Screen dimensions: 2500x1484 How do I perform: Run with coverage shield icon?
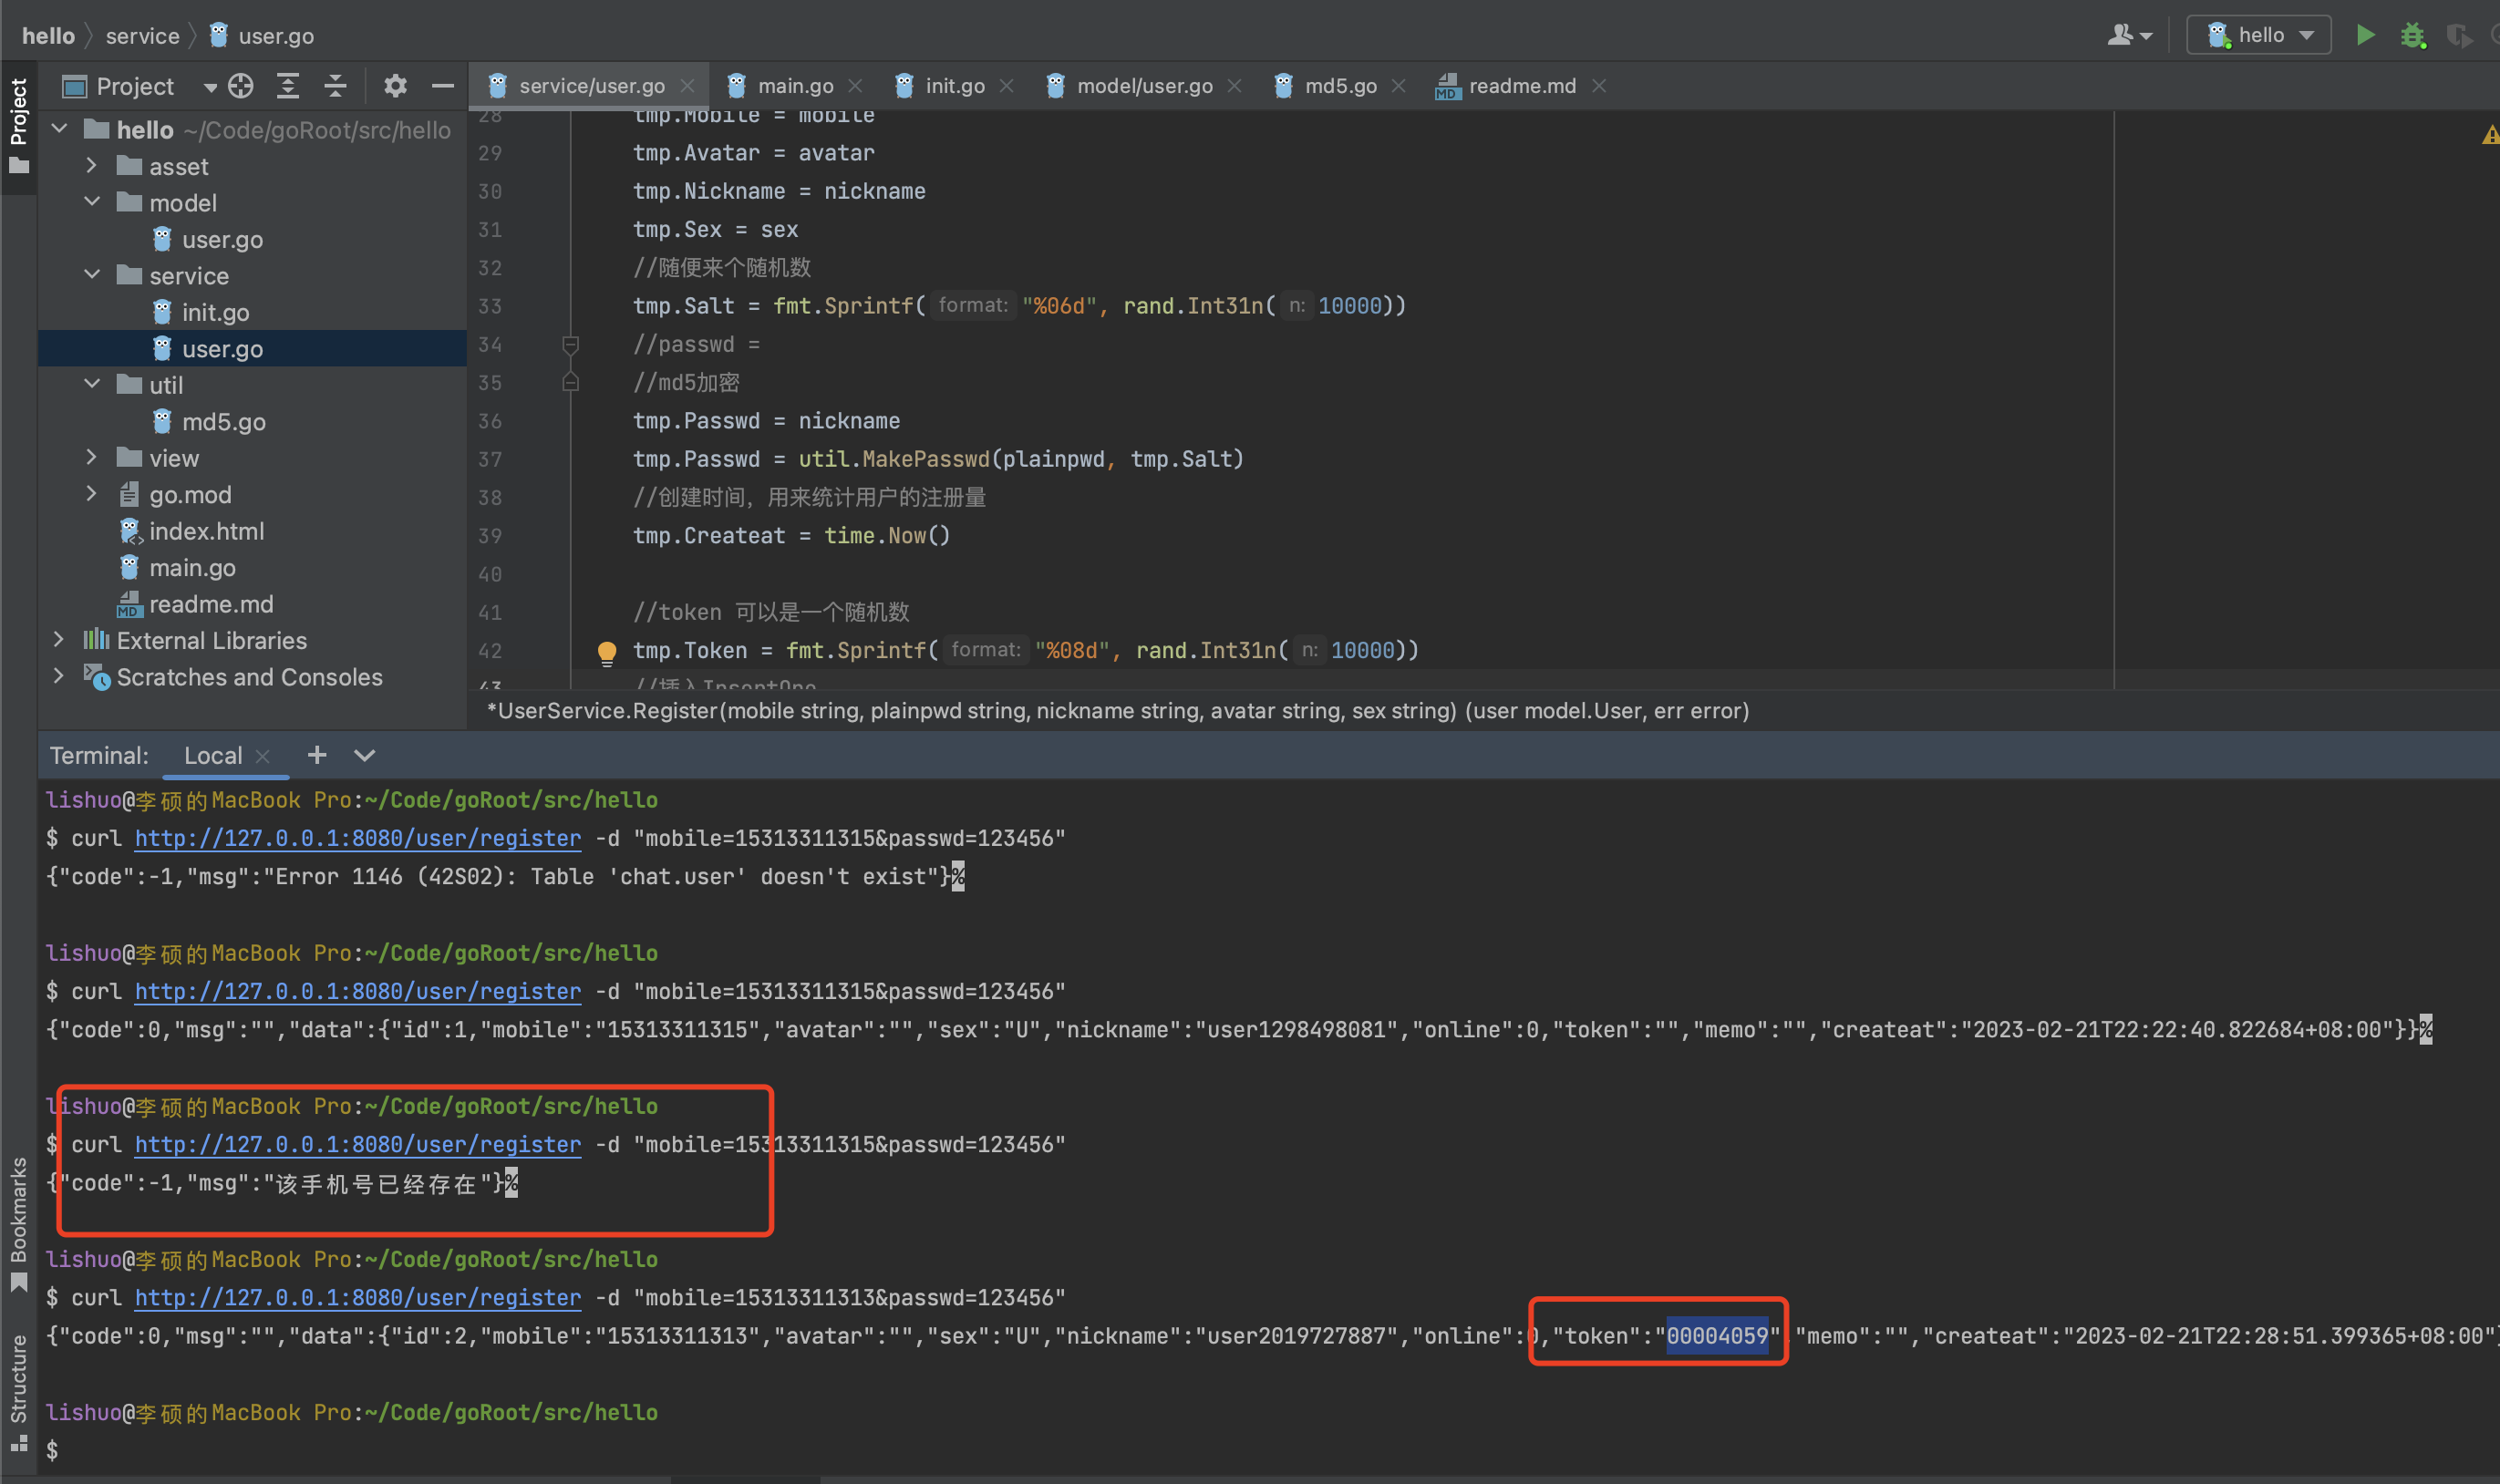pos(2458,36)
